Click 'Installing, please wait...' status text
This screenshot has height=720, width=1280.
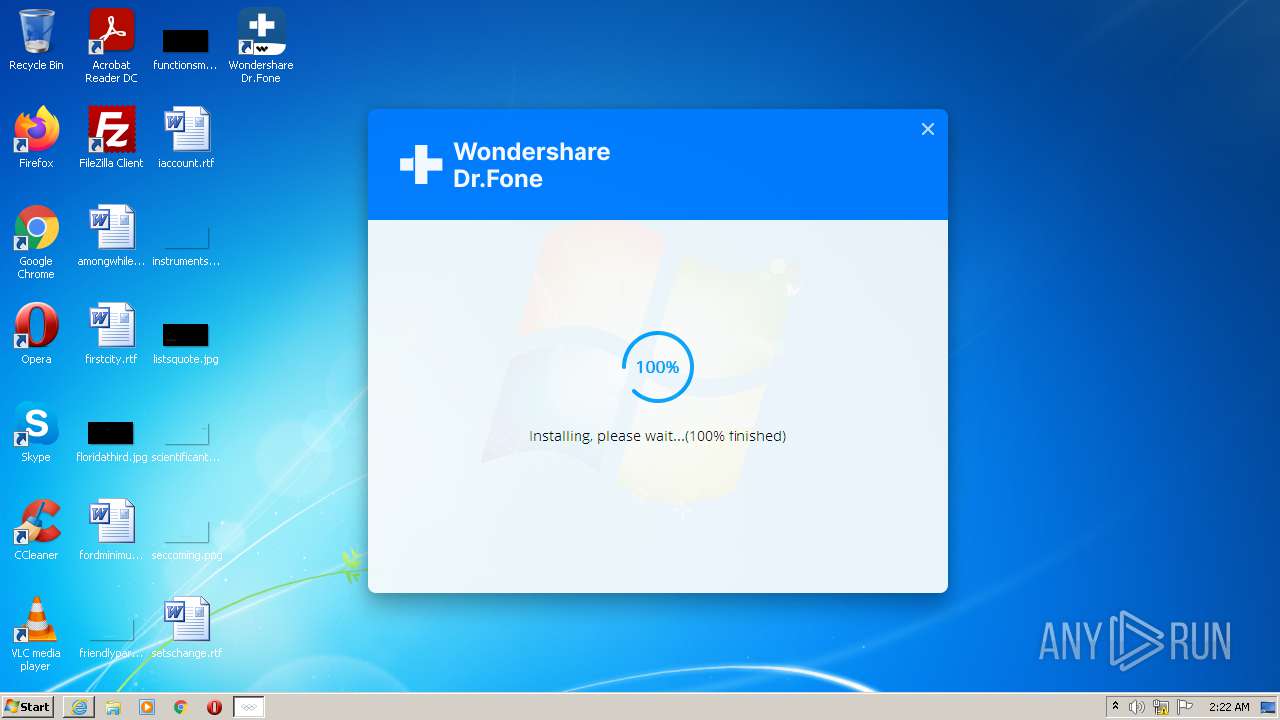click(x=657, y=436)
